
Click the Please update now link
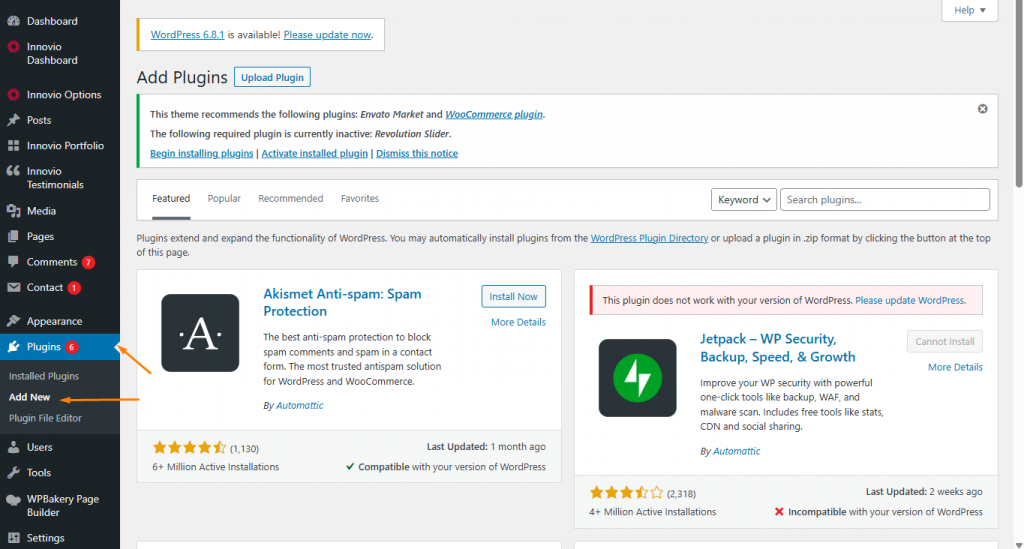(x=327, y=35)
